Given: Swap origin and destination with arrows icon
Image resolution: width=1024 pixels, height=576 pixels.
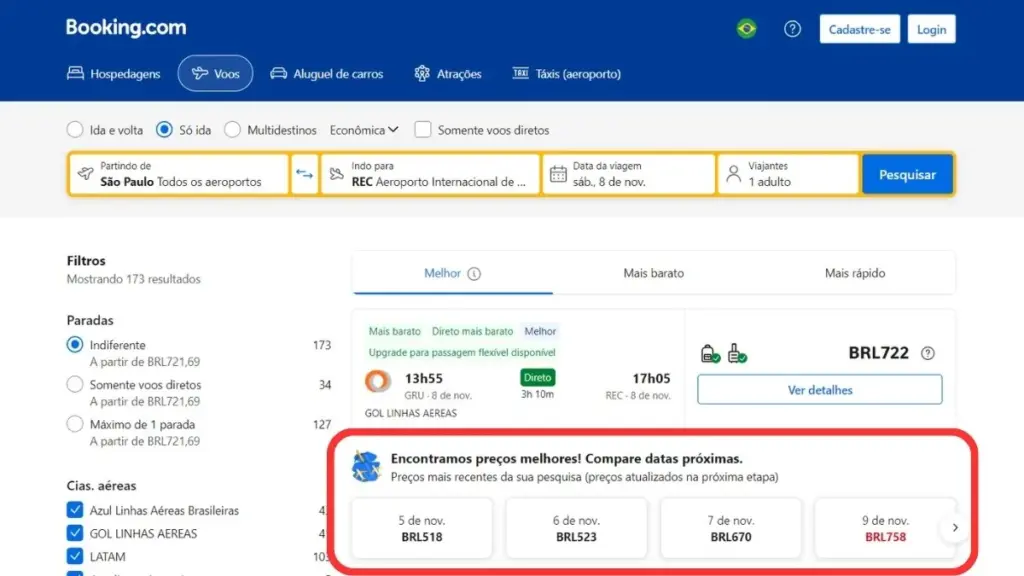Looking at the screenshot, I should point(304,174).
